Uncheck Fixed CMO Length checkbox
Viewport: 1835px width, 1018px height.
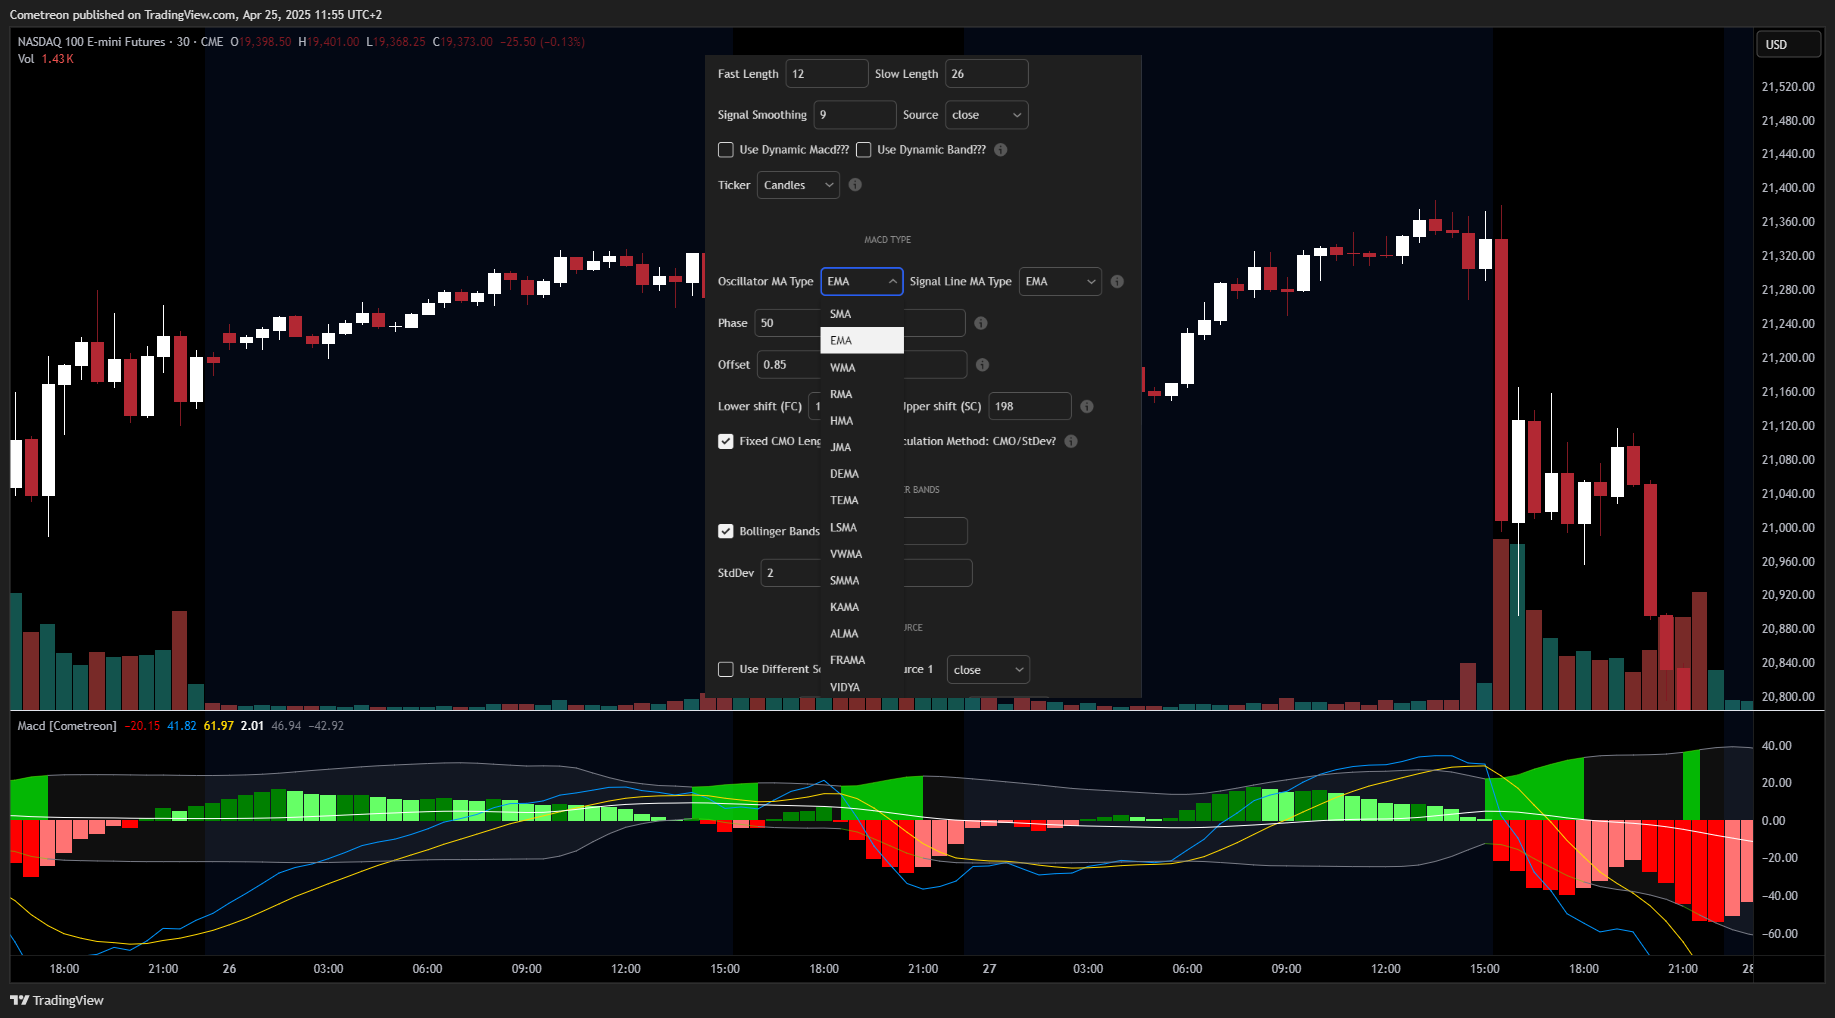click(726, 441)
